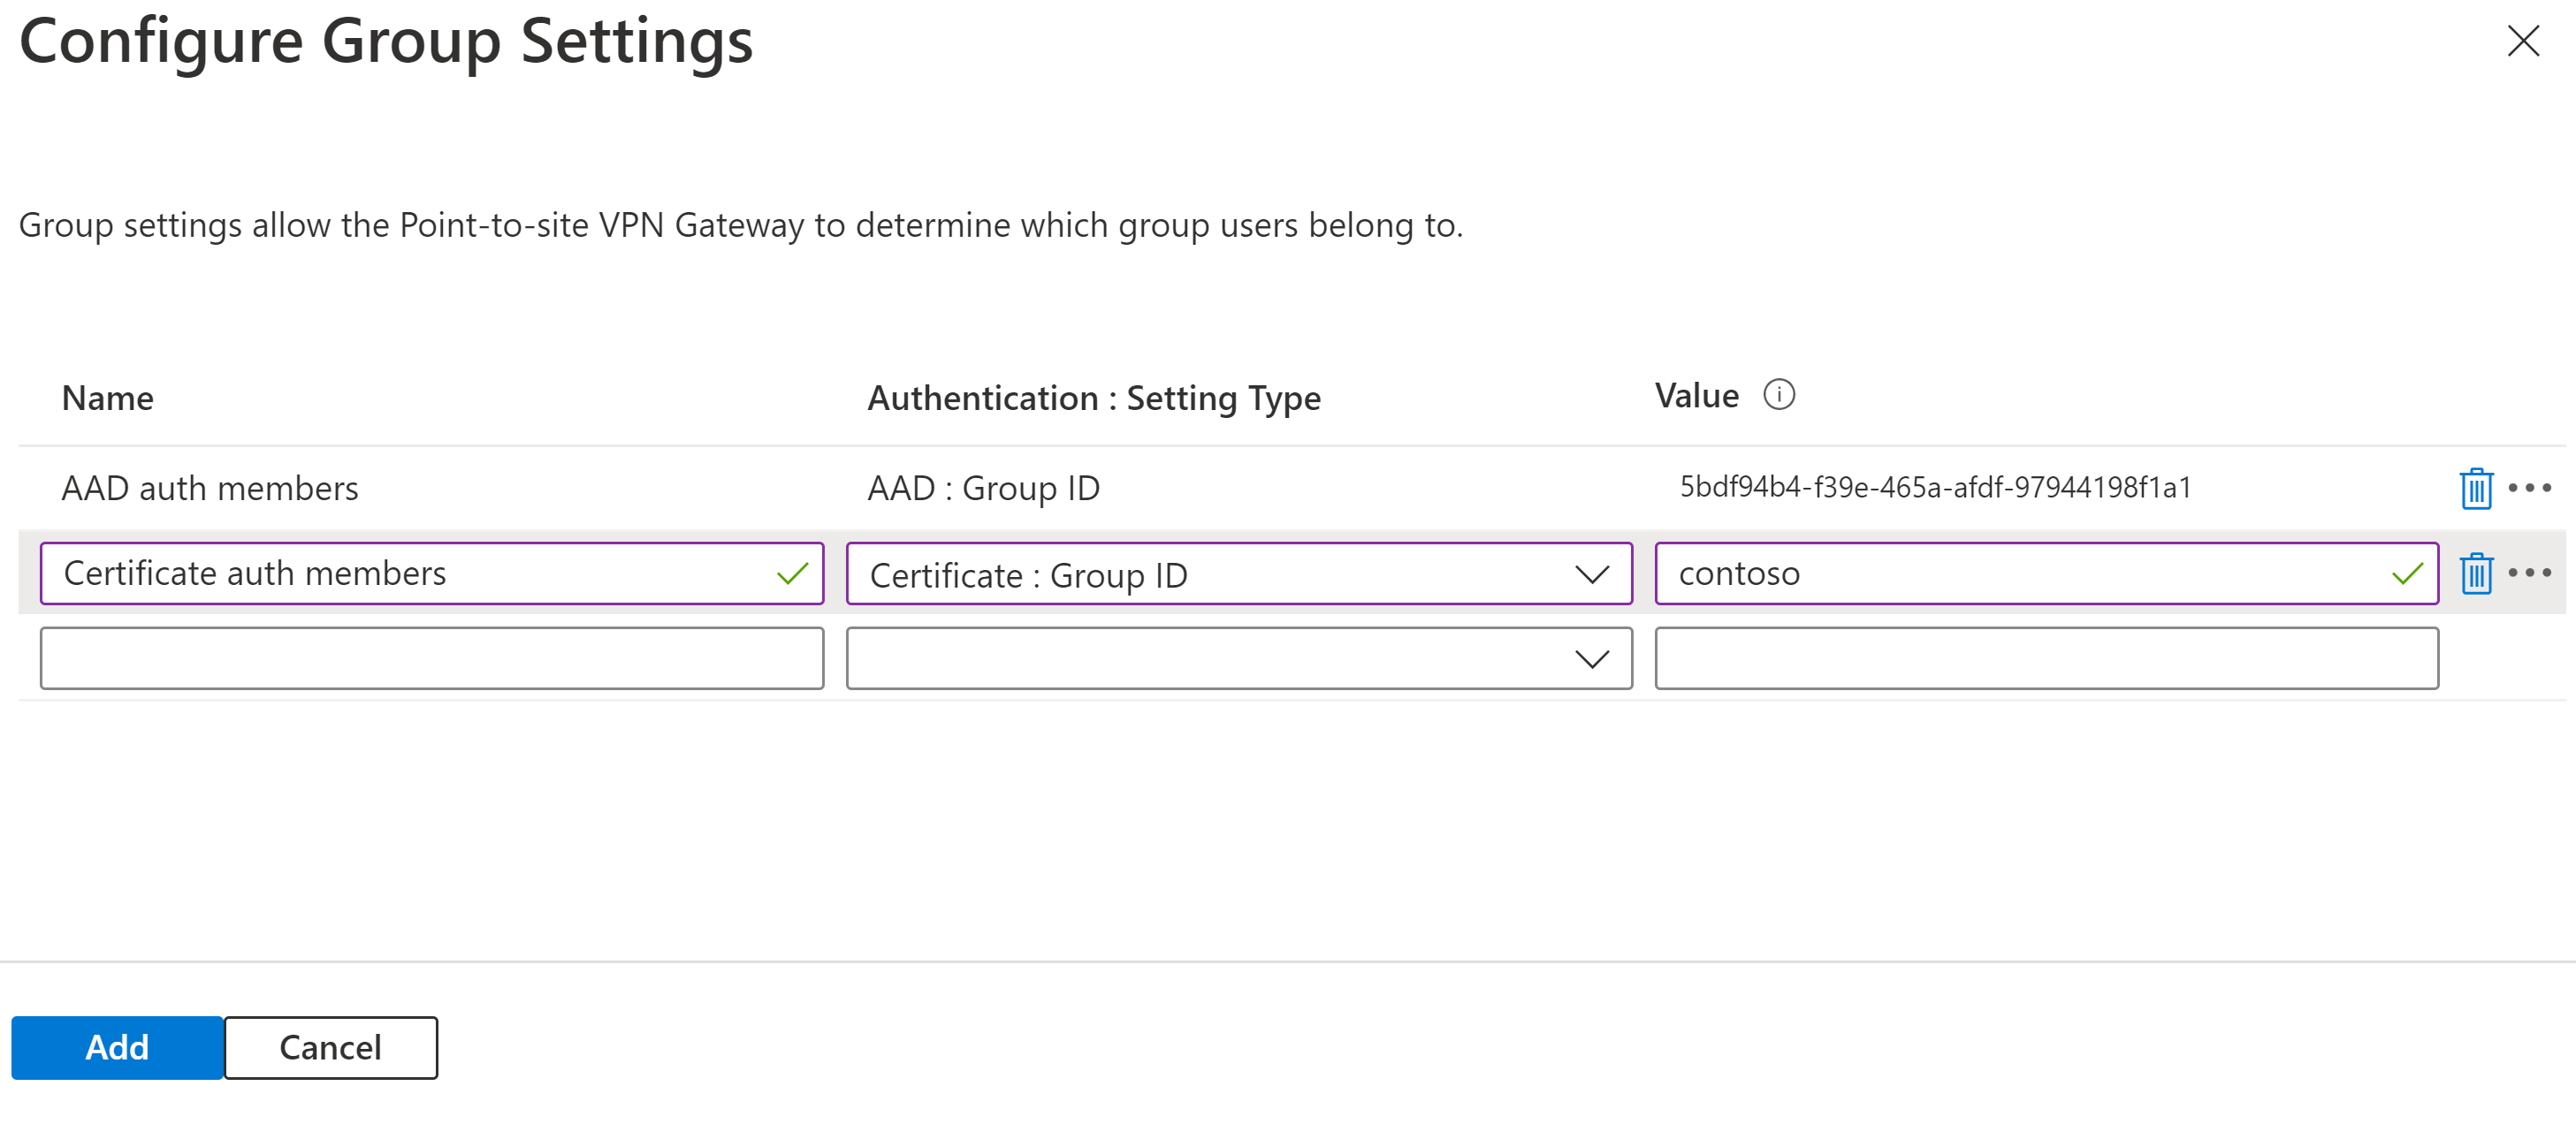Click the Name column header
This screenshot has width=2576, height=1124.
[108, 398]
